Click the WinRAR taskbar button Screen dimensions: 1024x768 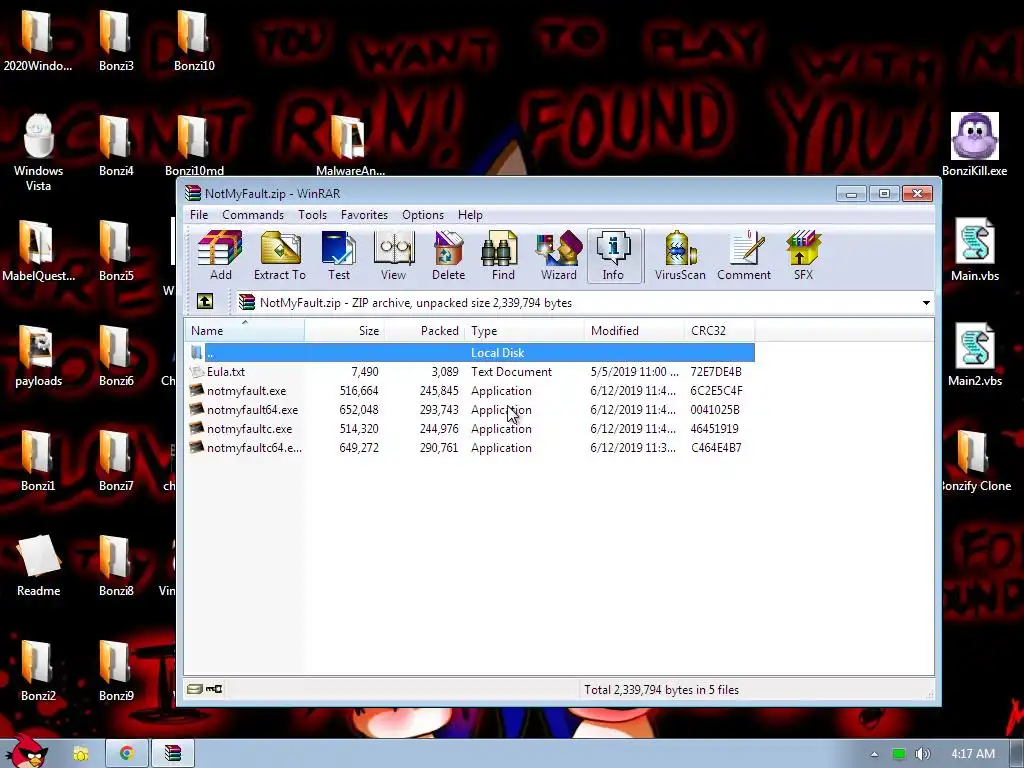pyautogui.click(x=172, y=753)
